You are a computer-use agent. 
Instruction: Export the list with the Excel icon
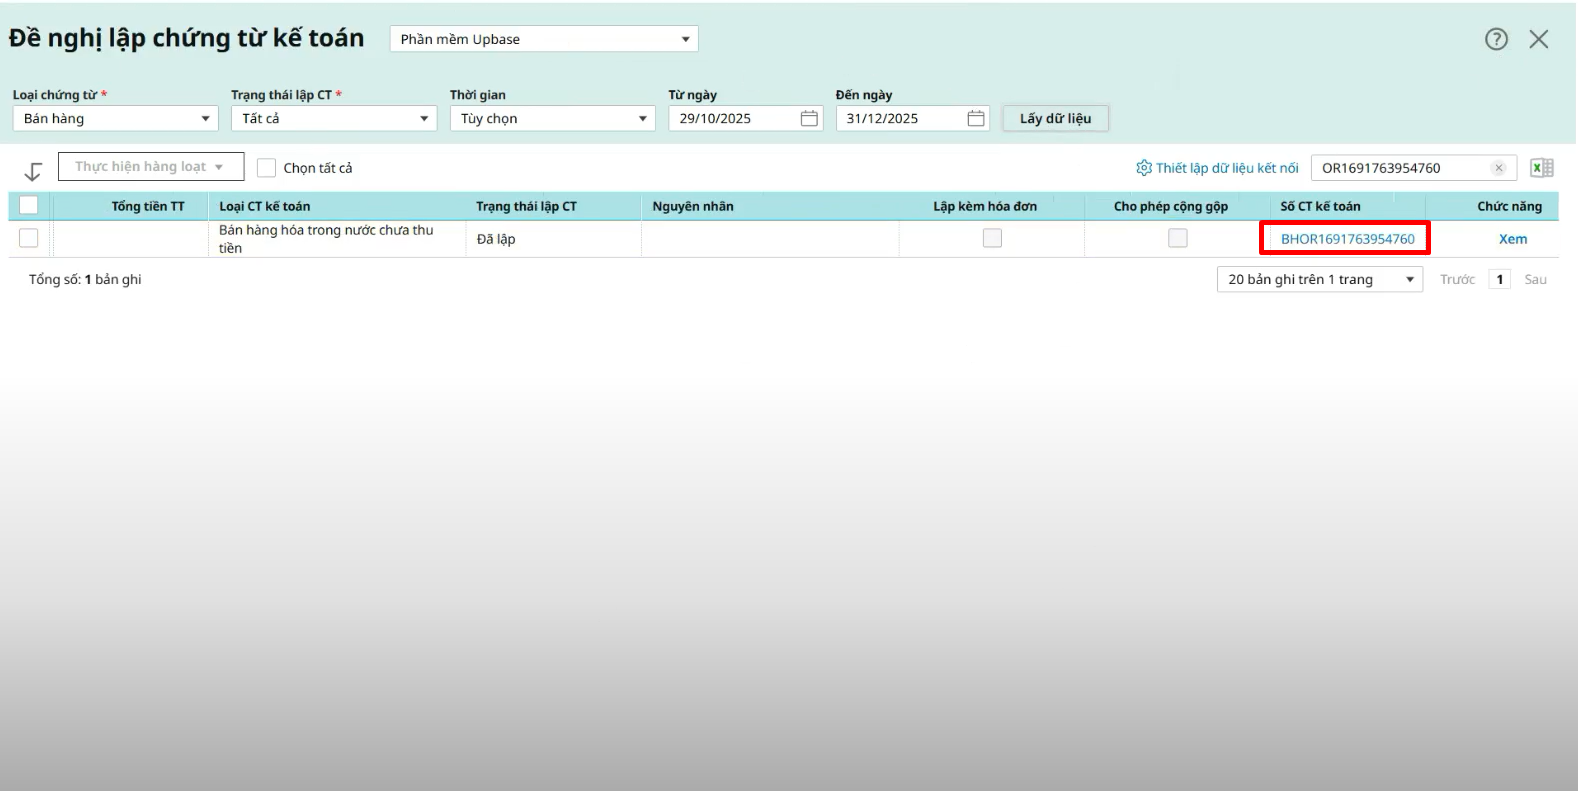point(1541,168)
